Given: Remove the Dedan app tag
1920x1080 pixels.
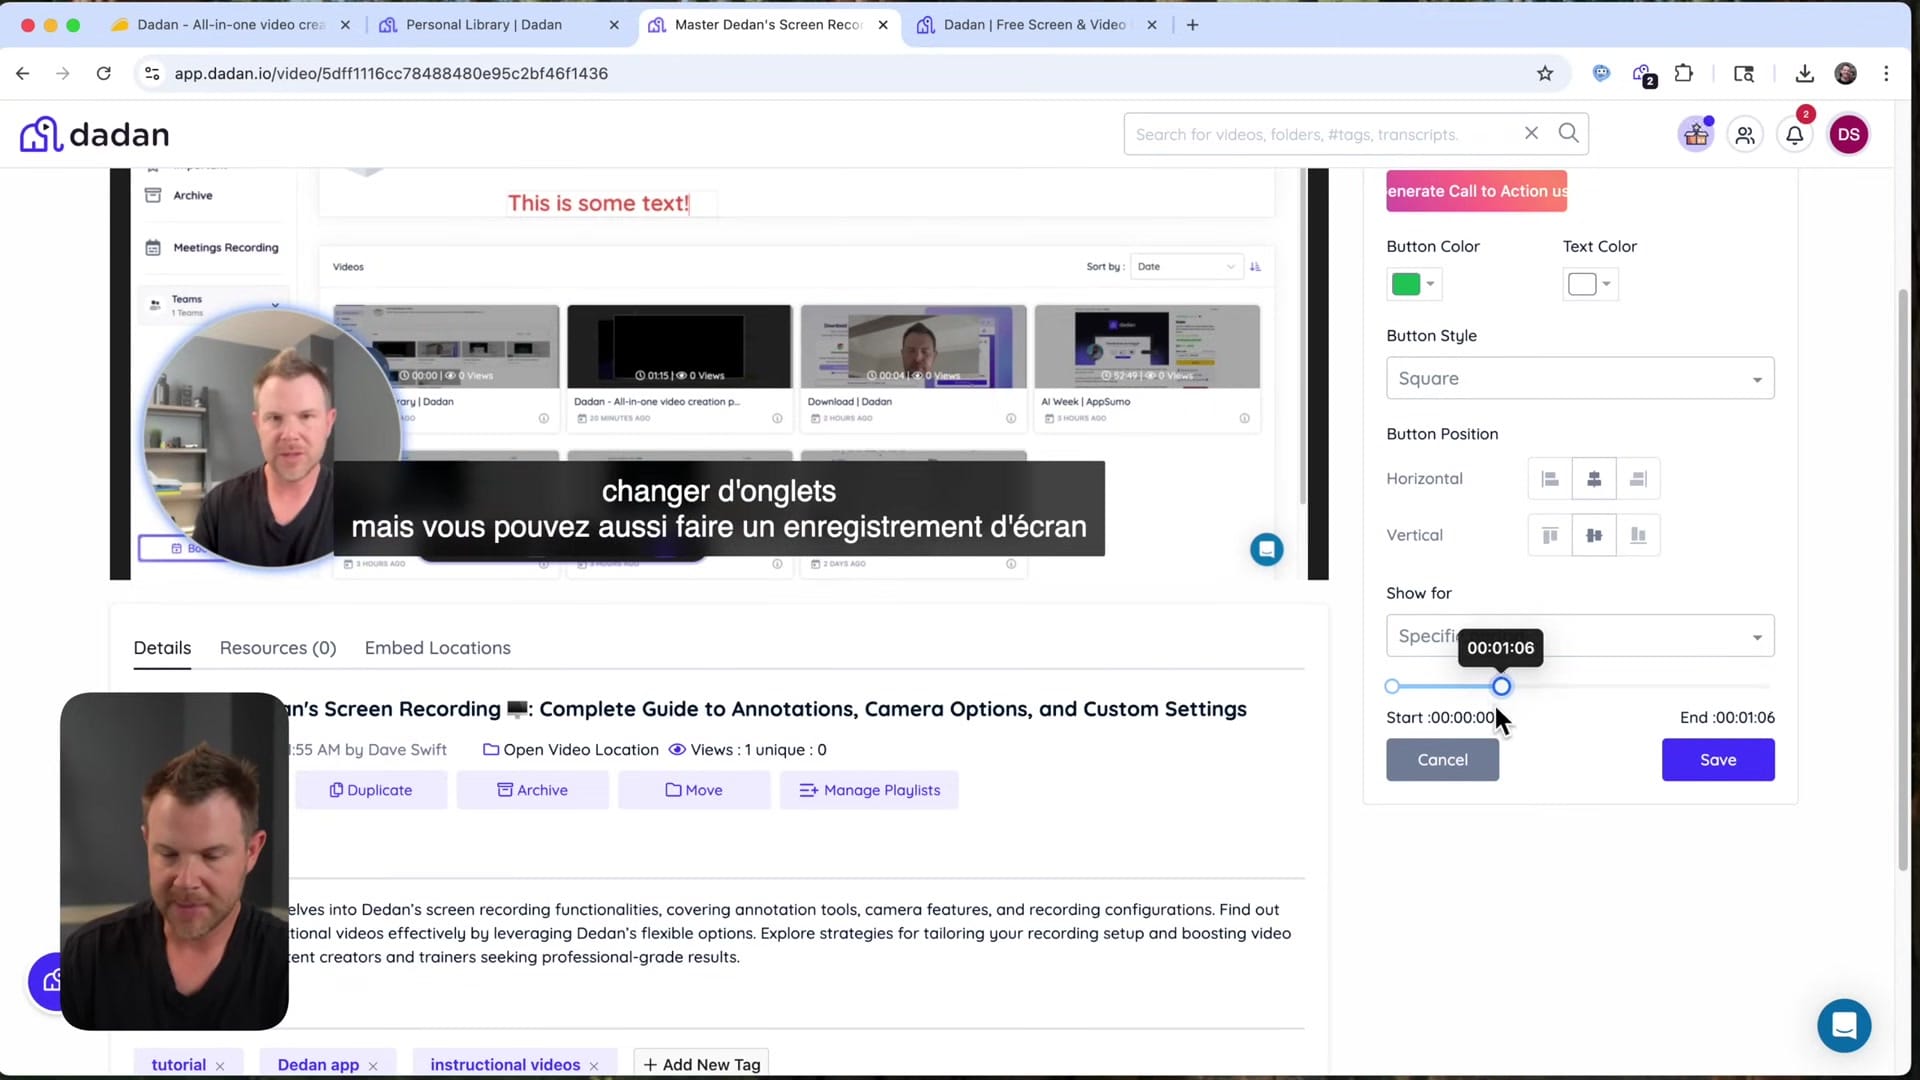Looking at the screenshot, I should tap(373, 1066).
